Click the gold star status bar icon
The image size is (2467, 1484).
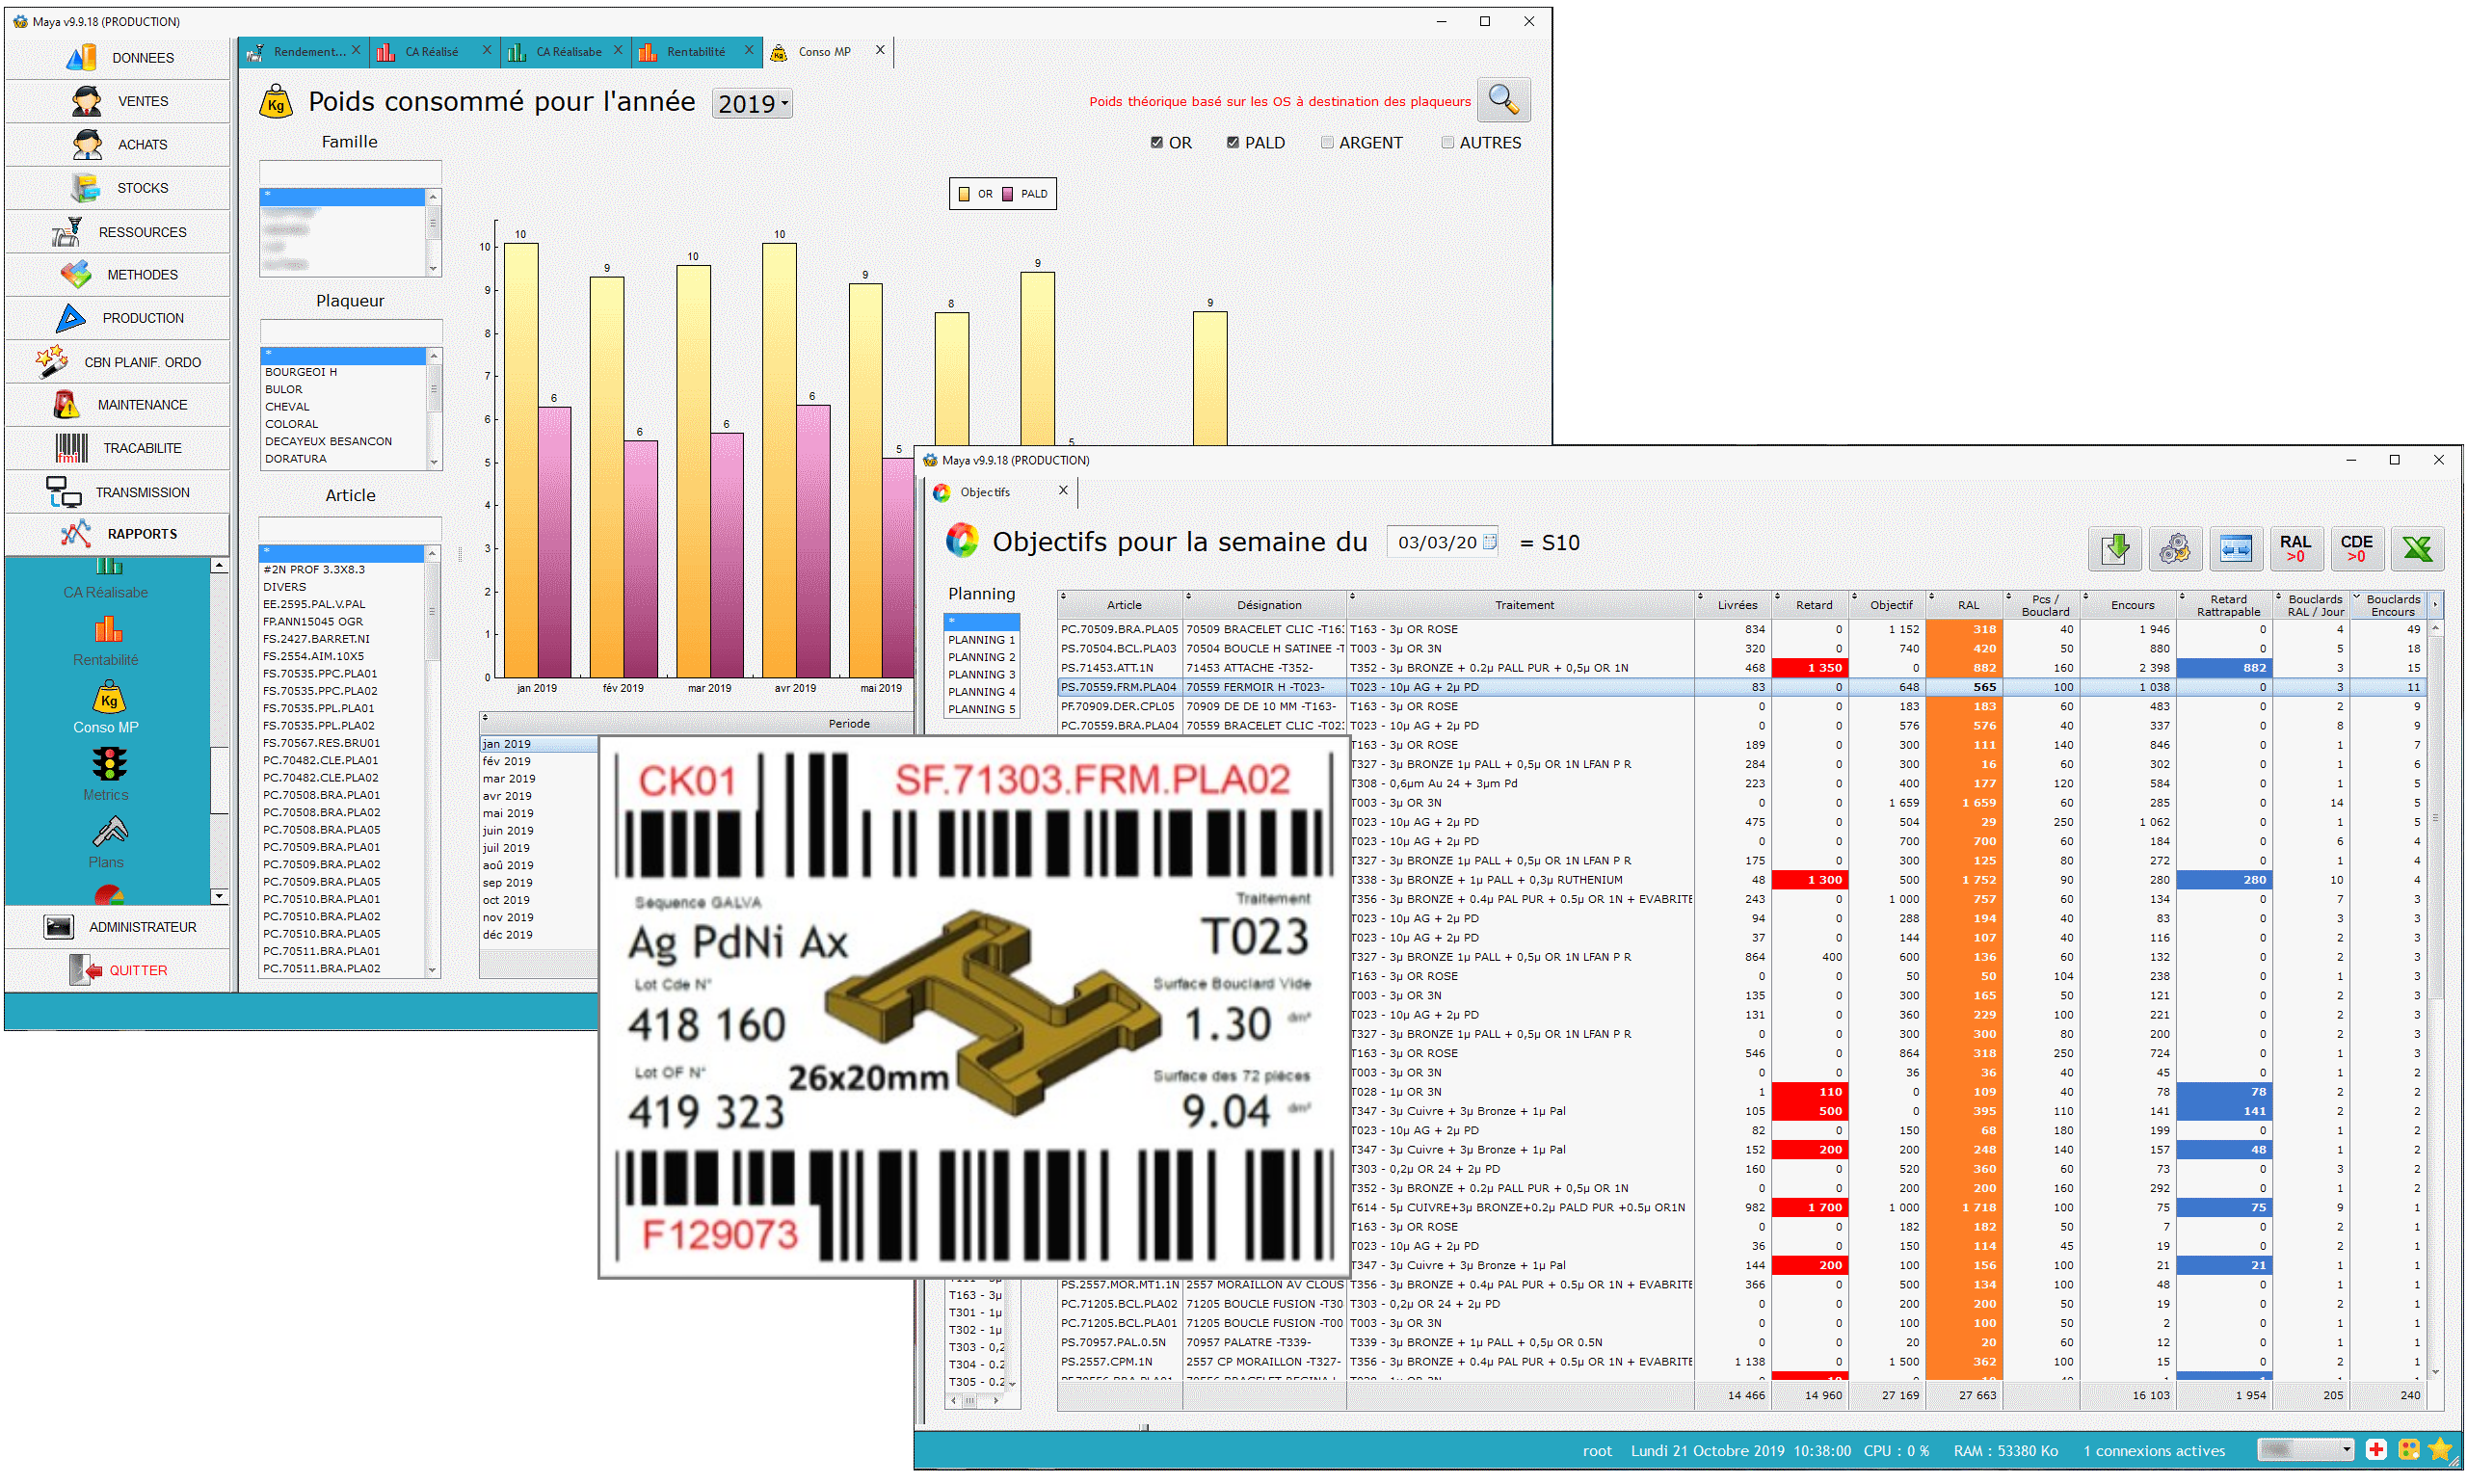pyautogui.click(x=2440, y=1450)
